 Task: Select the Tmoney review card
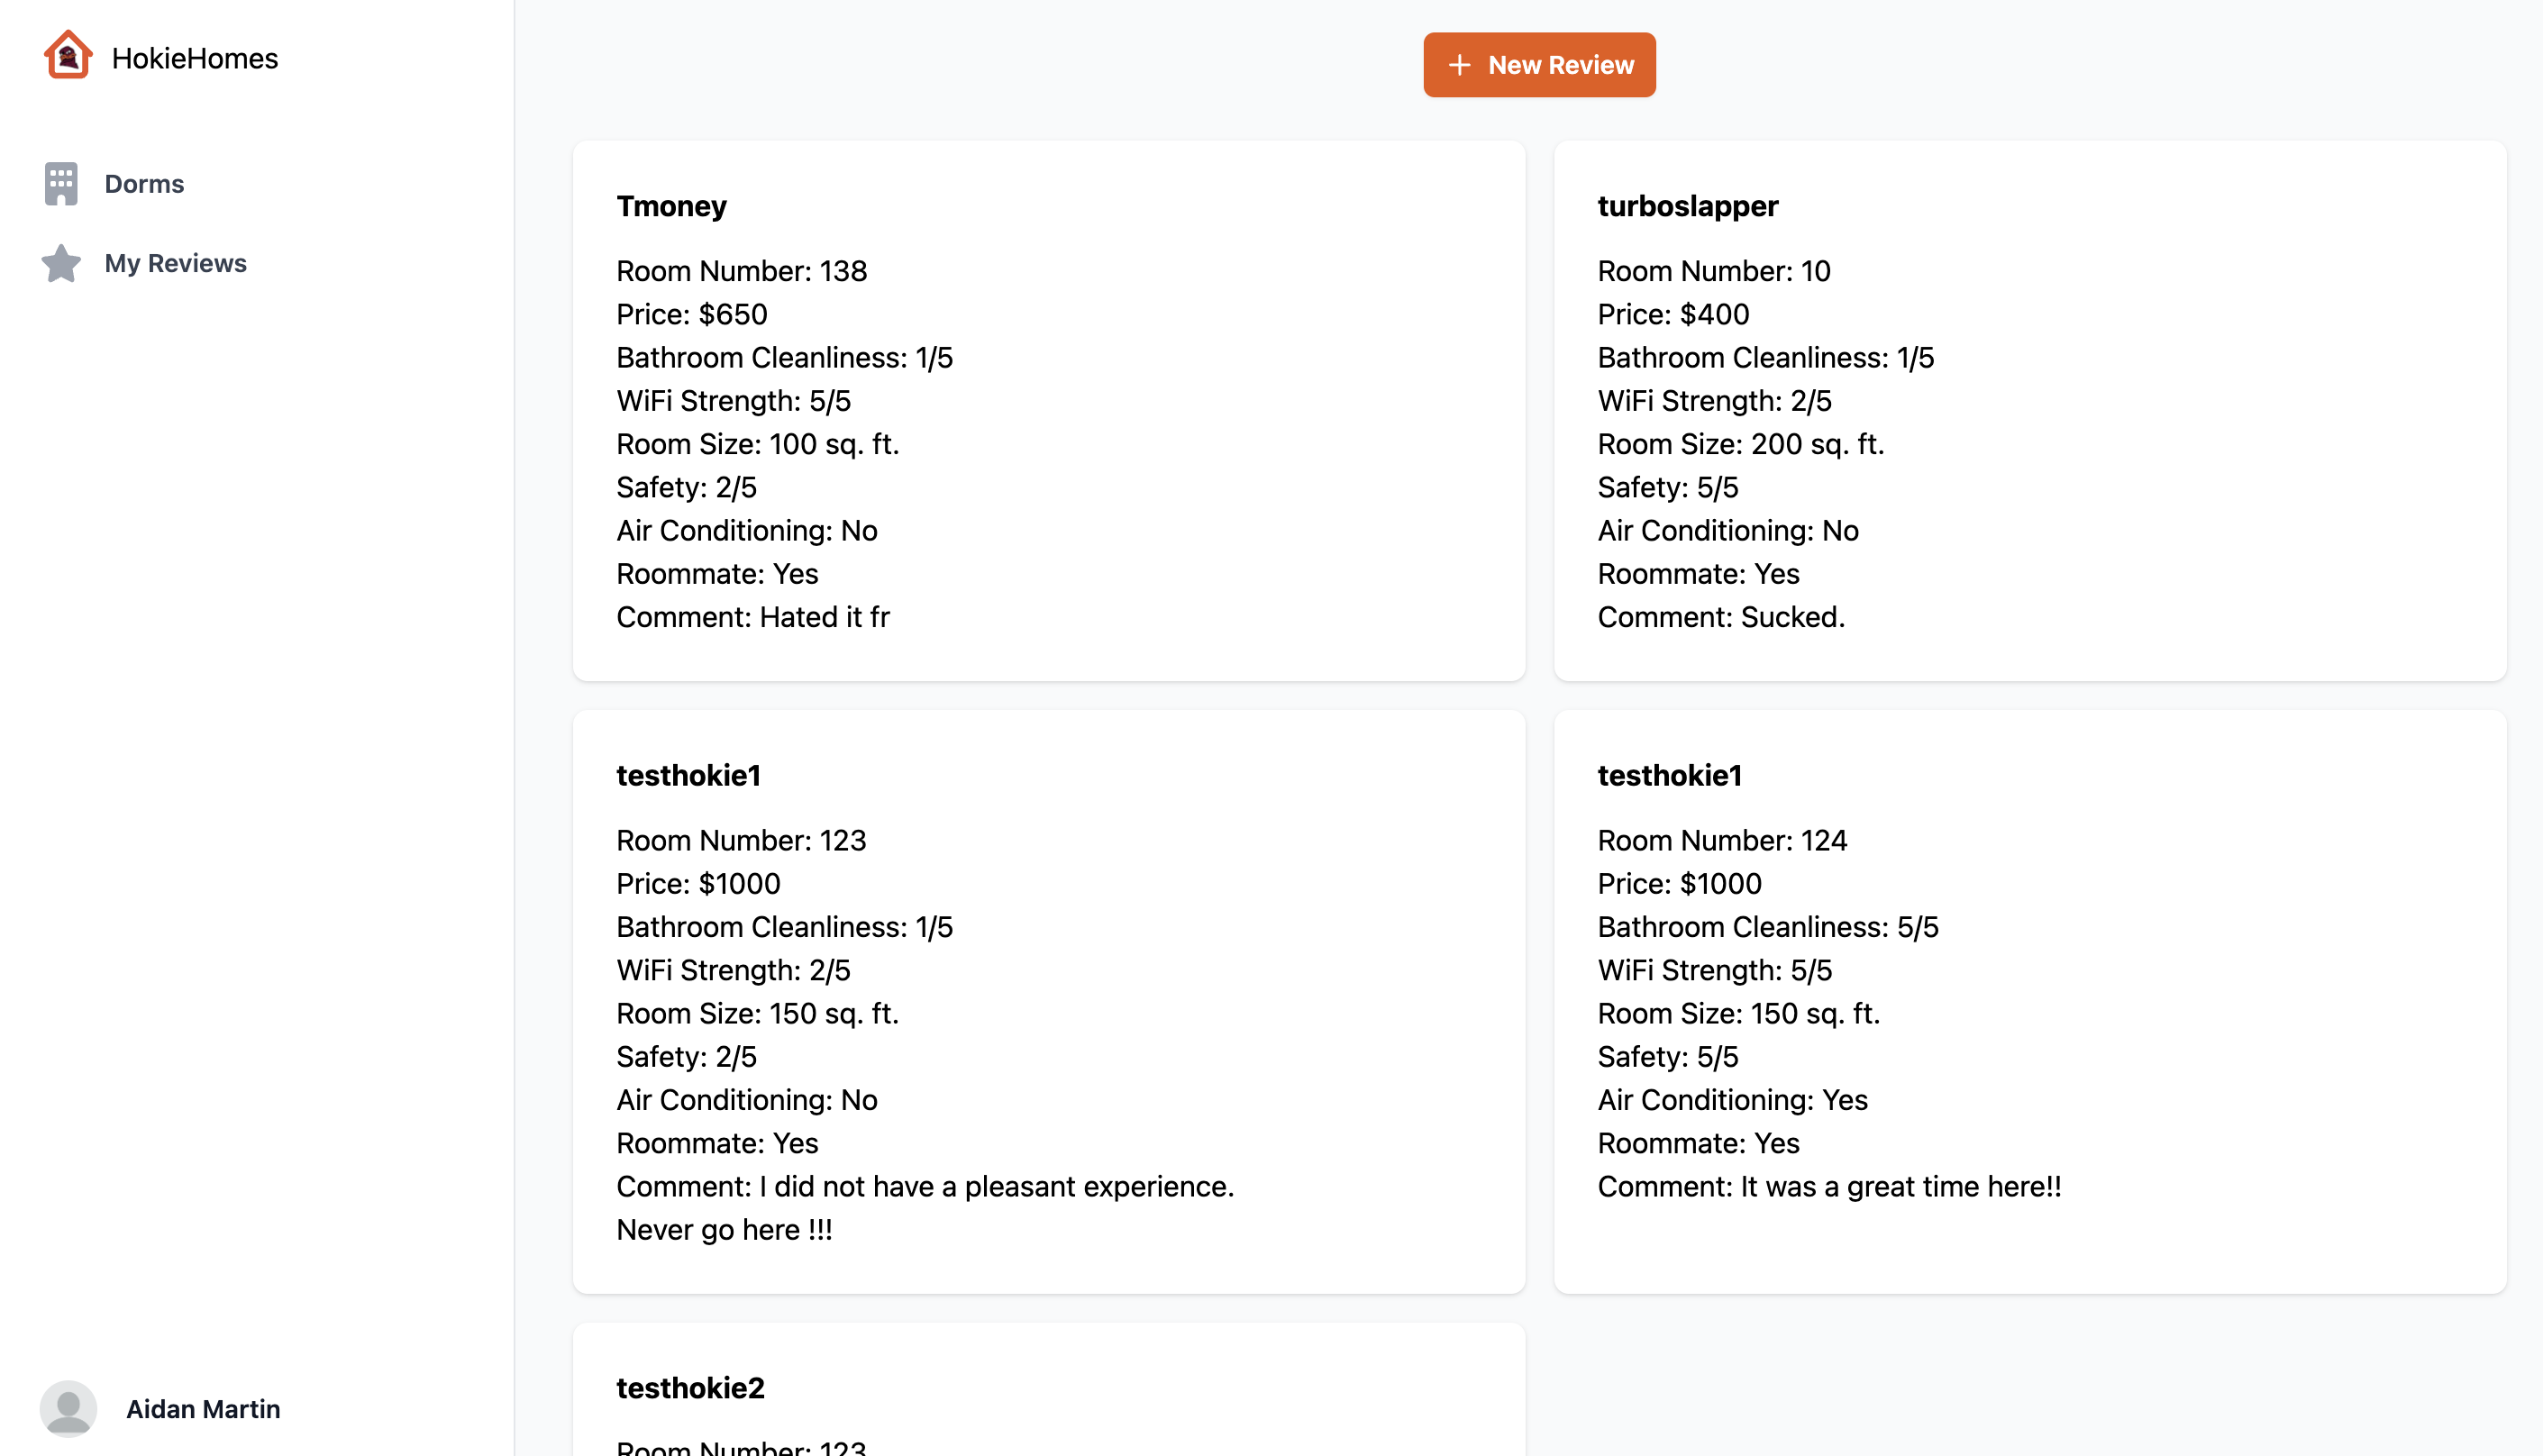pos(1048,410)
